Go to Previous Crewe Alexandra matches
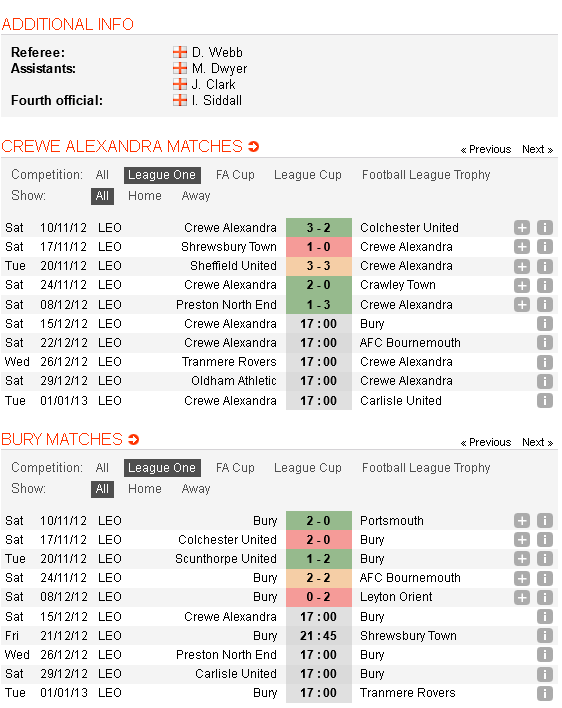The width and height of the screenshot is (562, 708). (x=486, y=149)
